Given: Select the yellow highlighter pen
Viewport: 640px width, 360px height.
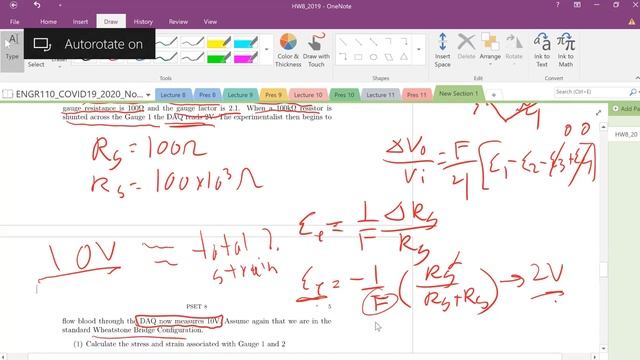Looking at the screenshot, I should [218, 42].
